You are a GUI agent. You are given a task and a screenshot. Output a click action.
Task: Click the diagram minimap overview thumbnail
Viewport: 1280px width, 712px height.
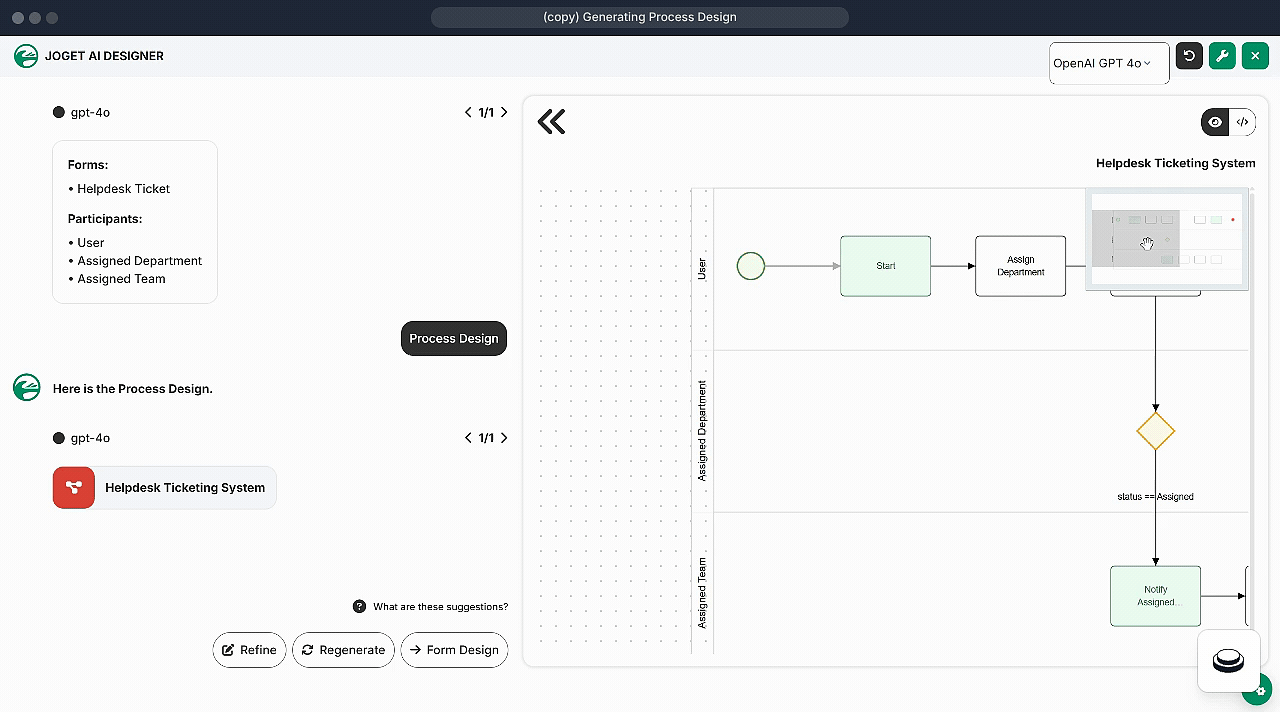[1166, 240]
